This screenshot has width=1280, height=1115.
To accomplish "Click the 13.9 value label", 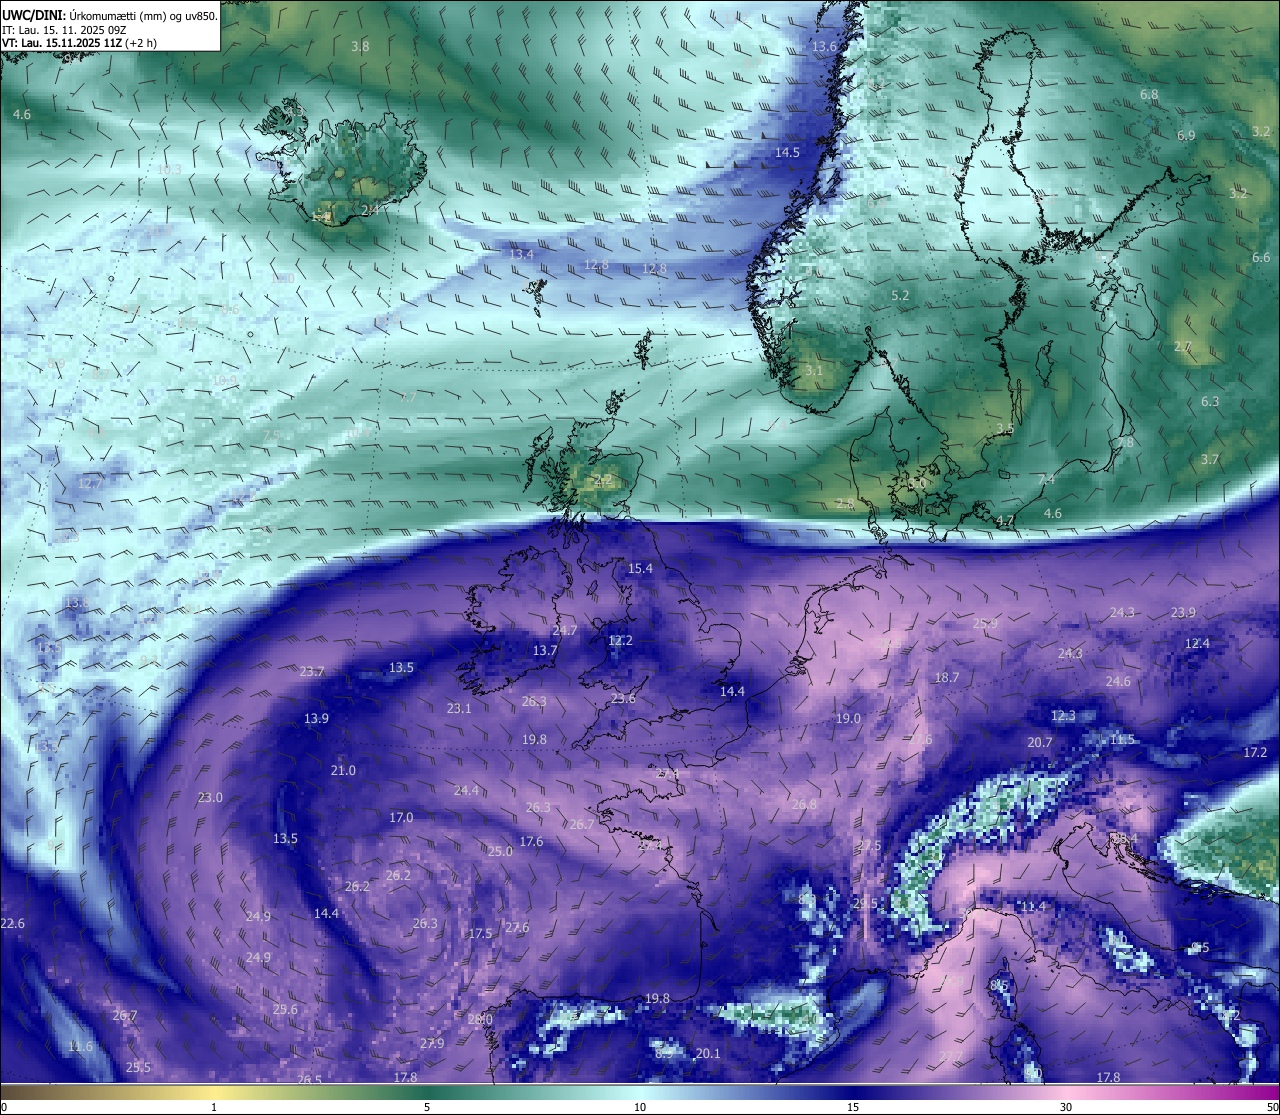I will pyautogui.click(x=317, y=718).
